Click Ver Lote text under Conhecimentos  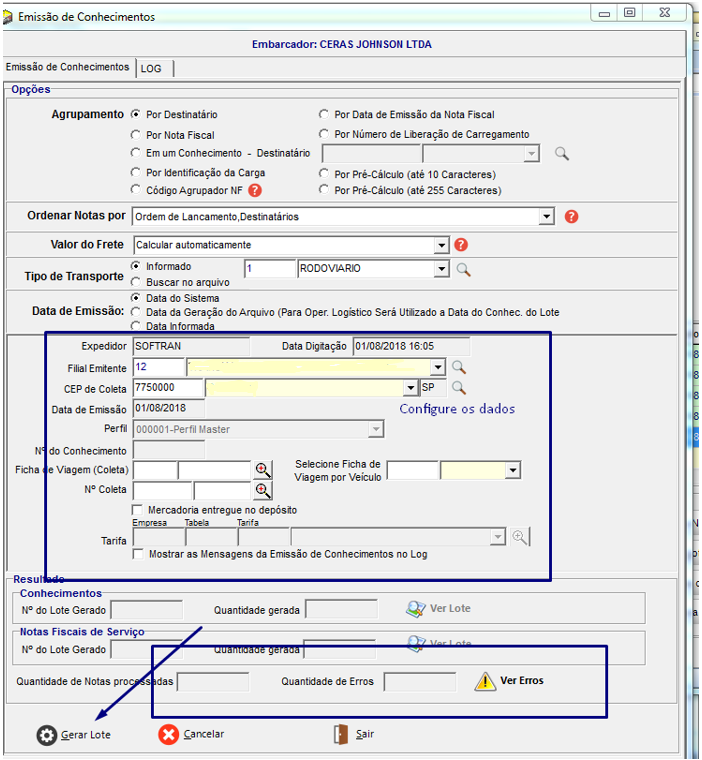tap(450, 608)
